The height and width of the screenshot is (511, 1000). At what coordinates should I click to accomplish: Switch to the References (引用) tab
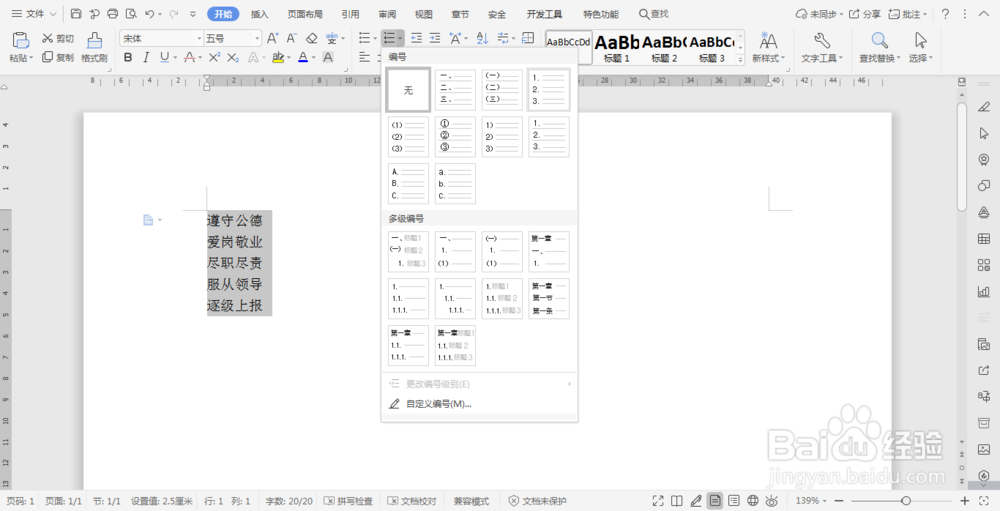click(x=350, y=13)
